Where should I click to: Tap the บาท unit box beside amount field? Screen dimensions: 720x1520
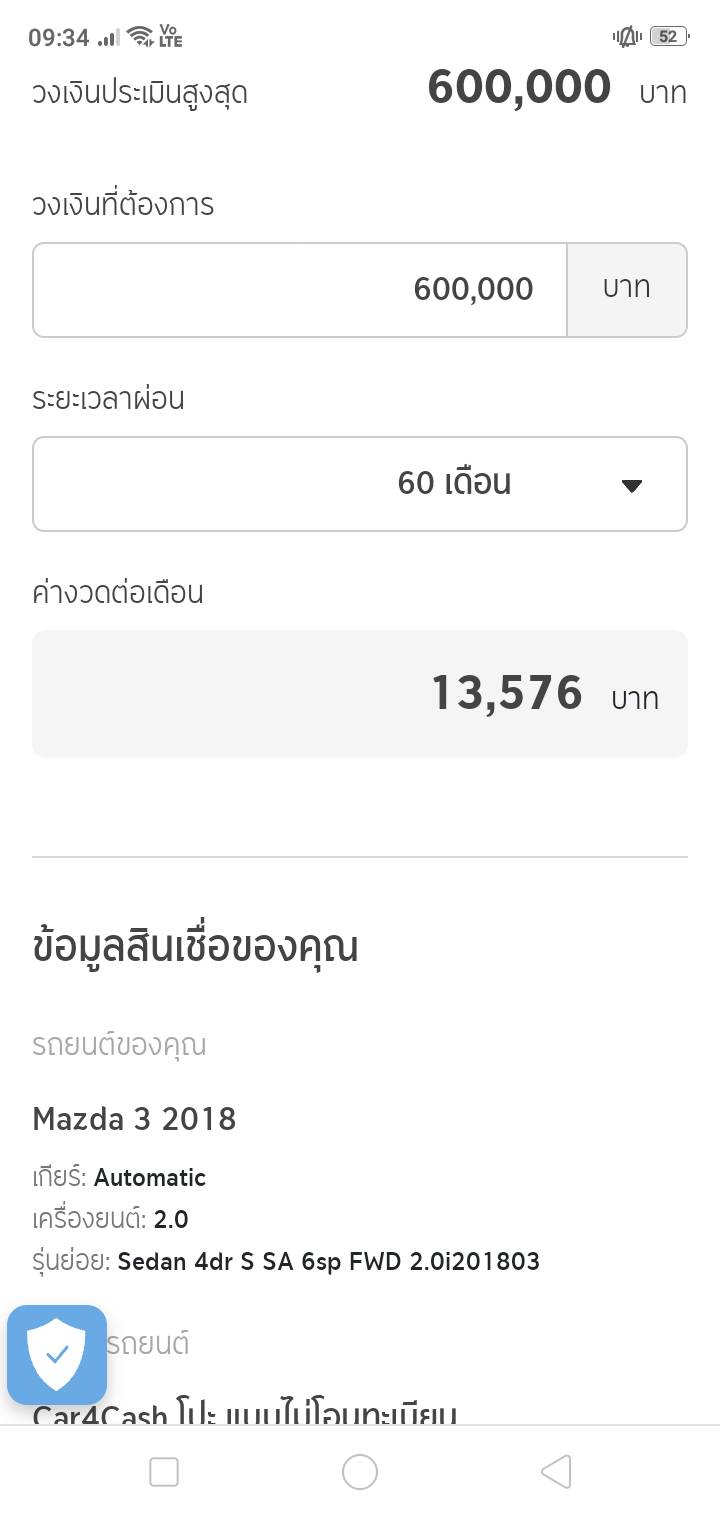[627, 290]
